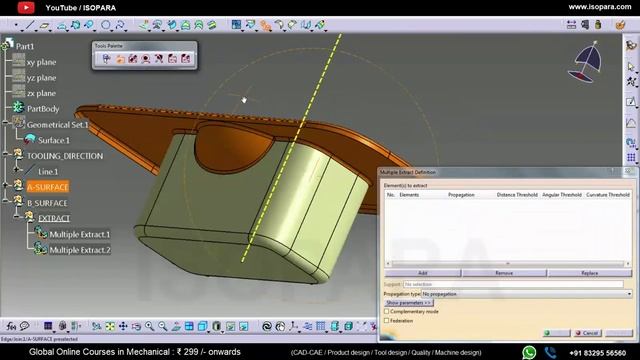Select xy plane in tree
Viewport: 640px width, 360px height.
pyautogui.click(x=41, y=62)
